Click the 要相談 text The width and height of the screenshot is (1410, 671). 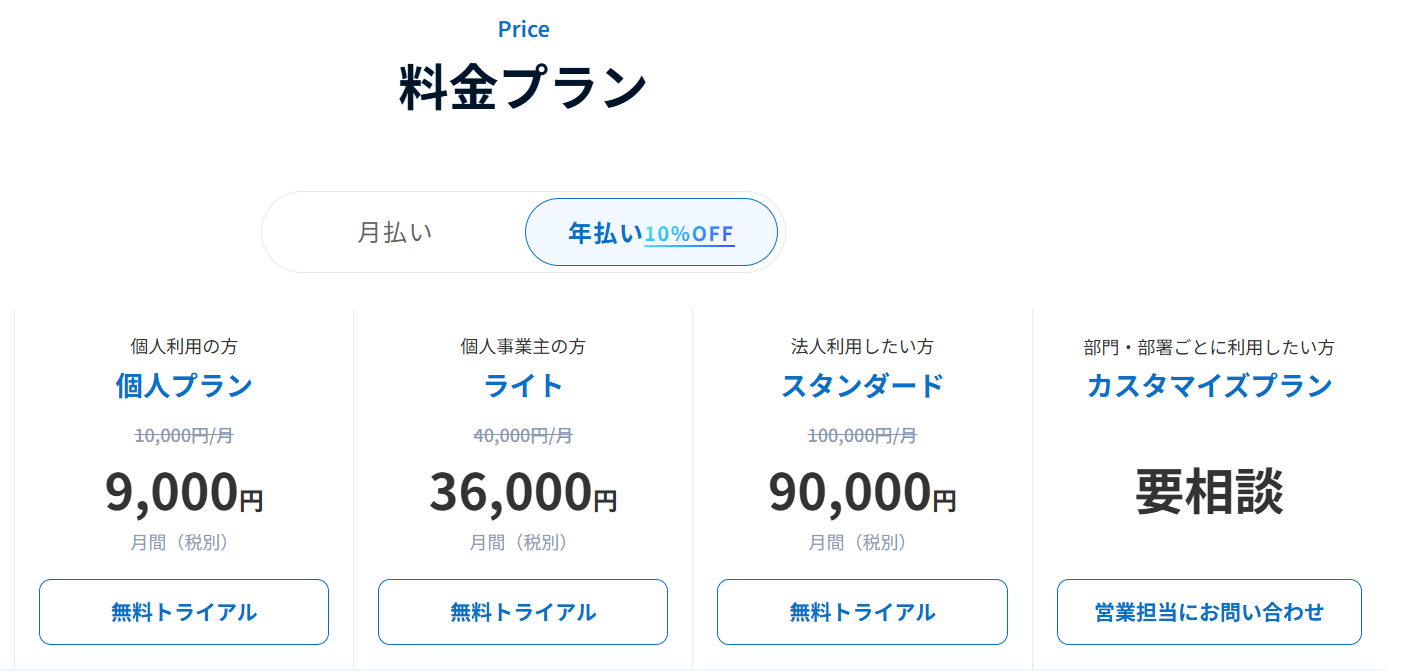click(x=1209, y=492)
